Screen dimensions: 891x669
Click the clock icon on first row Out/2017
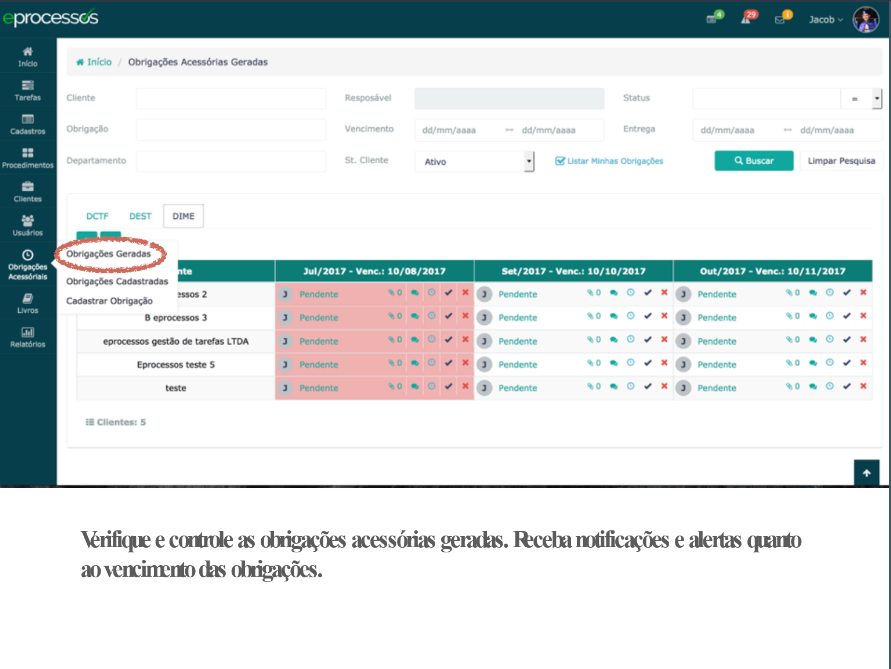tap(829, 294)
